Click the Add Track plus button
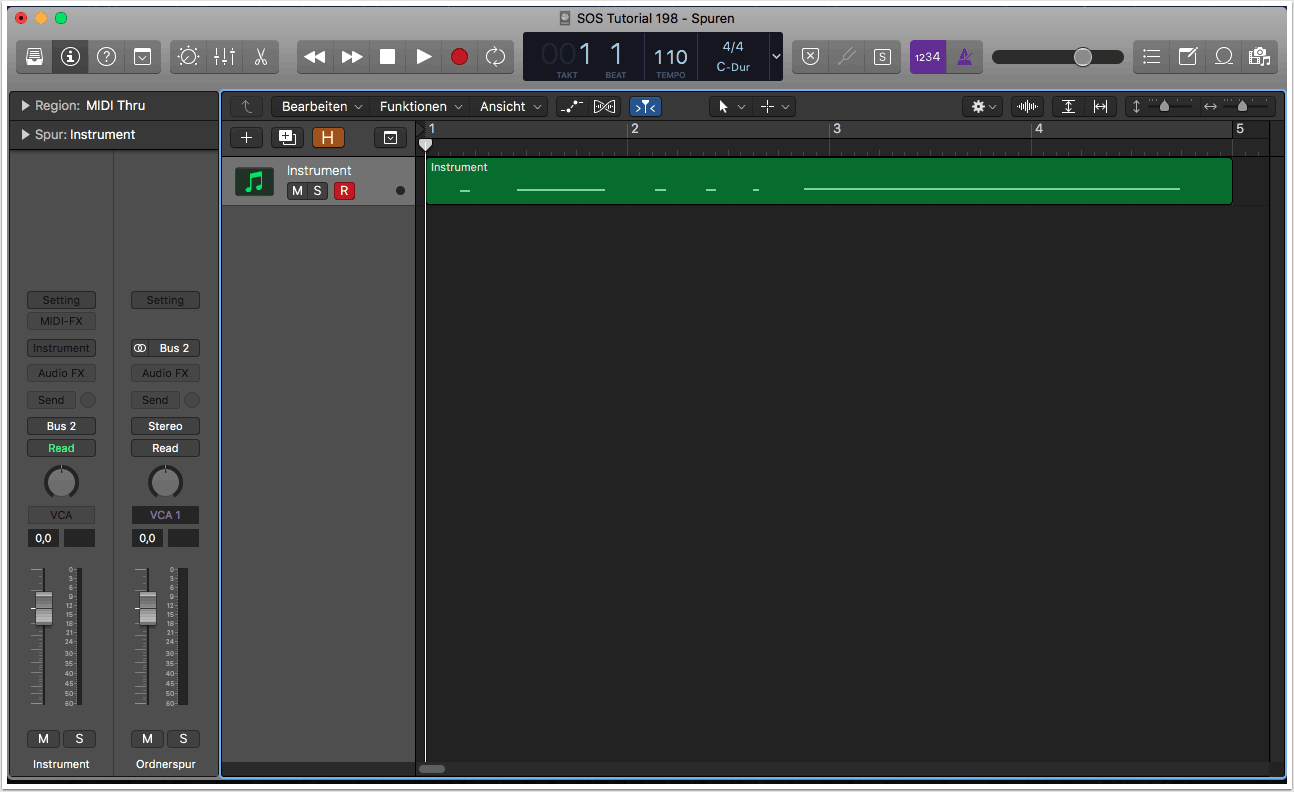The image size is (1294, 792). [247, 138]
